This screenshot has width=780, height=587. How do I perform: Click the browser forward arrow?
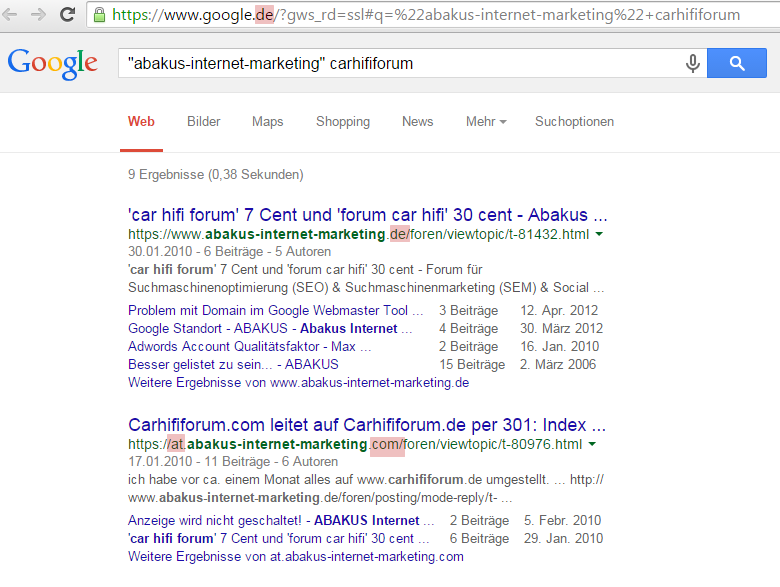click(x=38, y=14)
